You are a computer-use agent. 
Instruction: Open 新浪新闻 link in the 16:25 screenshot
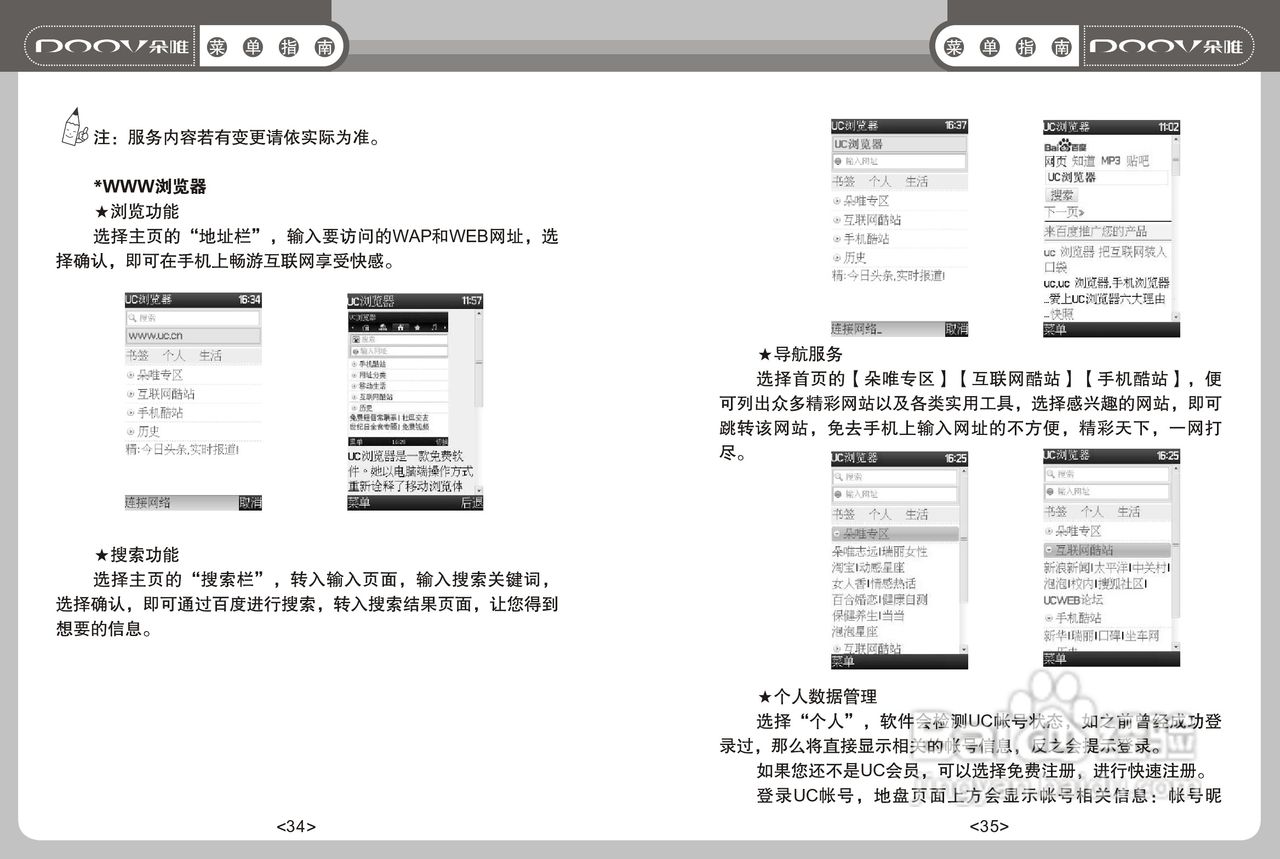coord(1066,567)
